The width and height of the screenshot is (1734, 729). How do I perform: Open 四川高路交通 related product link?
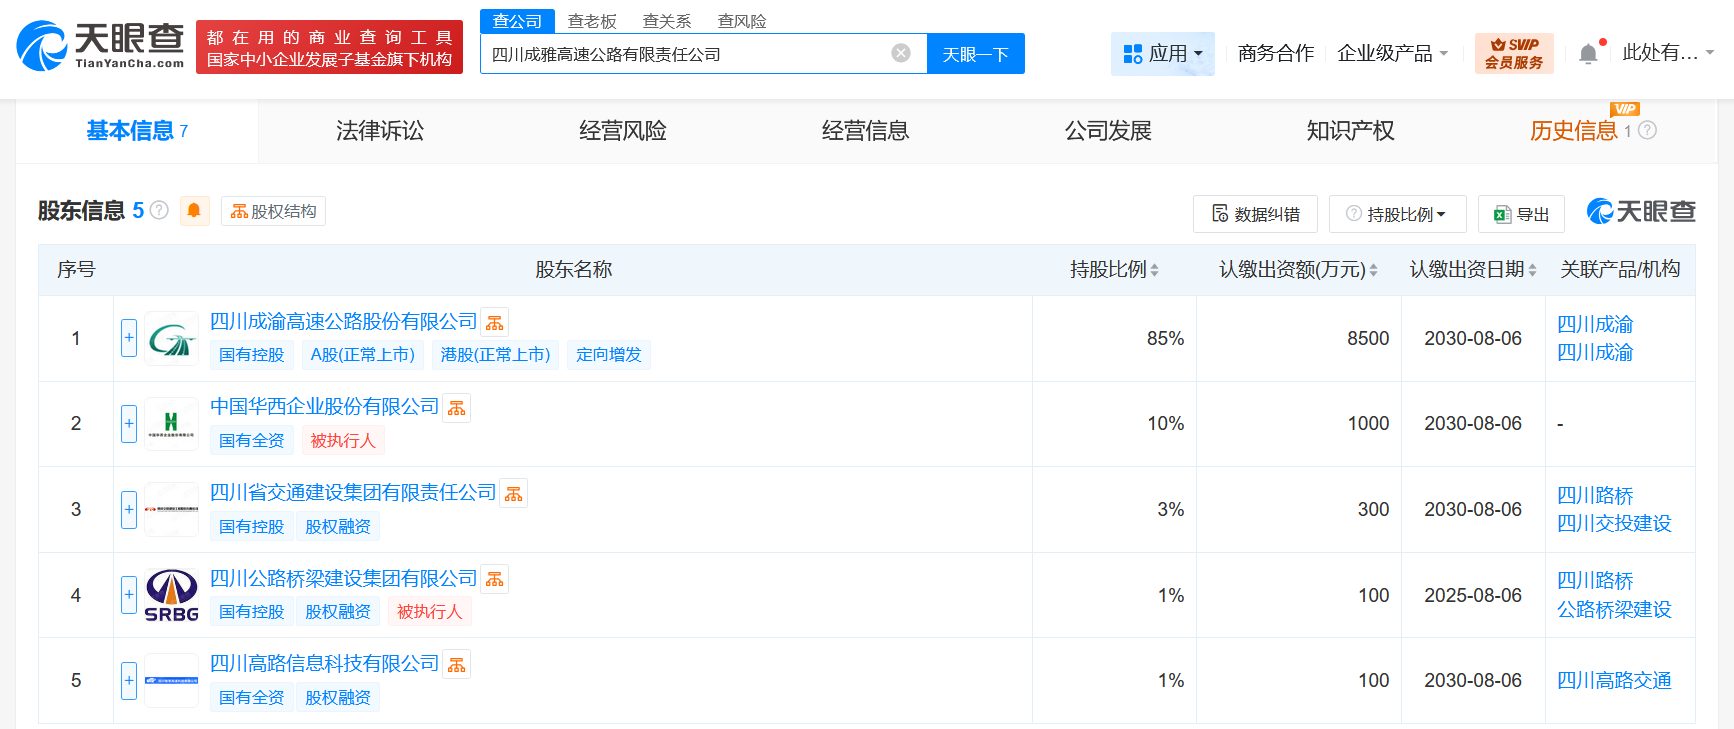(x=1614, y=680)
